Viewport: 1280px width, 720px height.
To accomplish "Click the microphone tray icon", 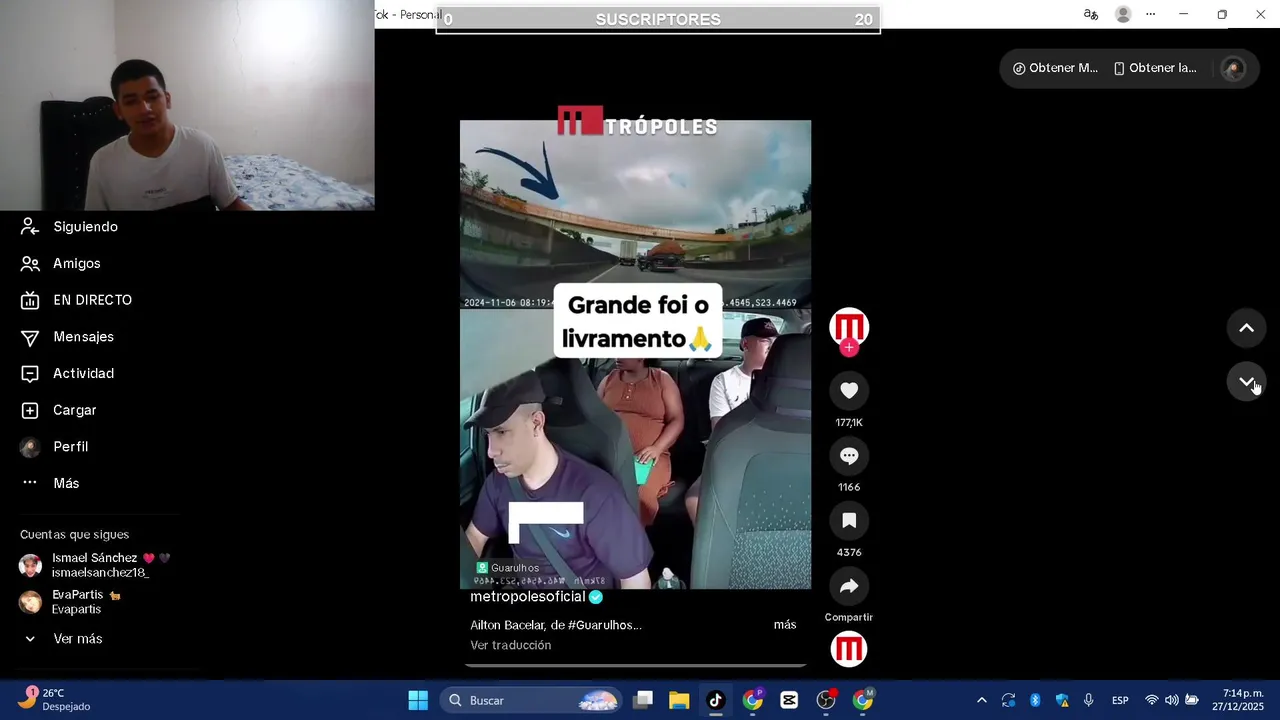I will point(1089,700).
